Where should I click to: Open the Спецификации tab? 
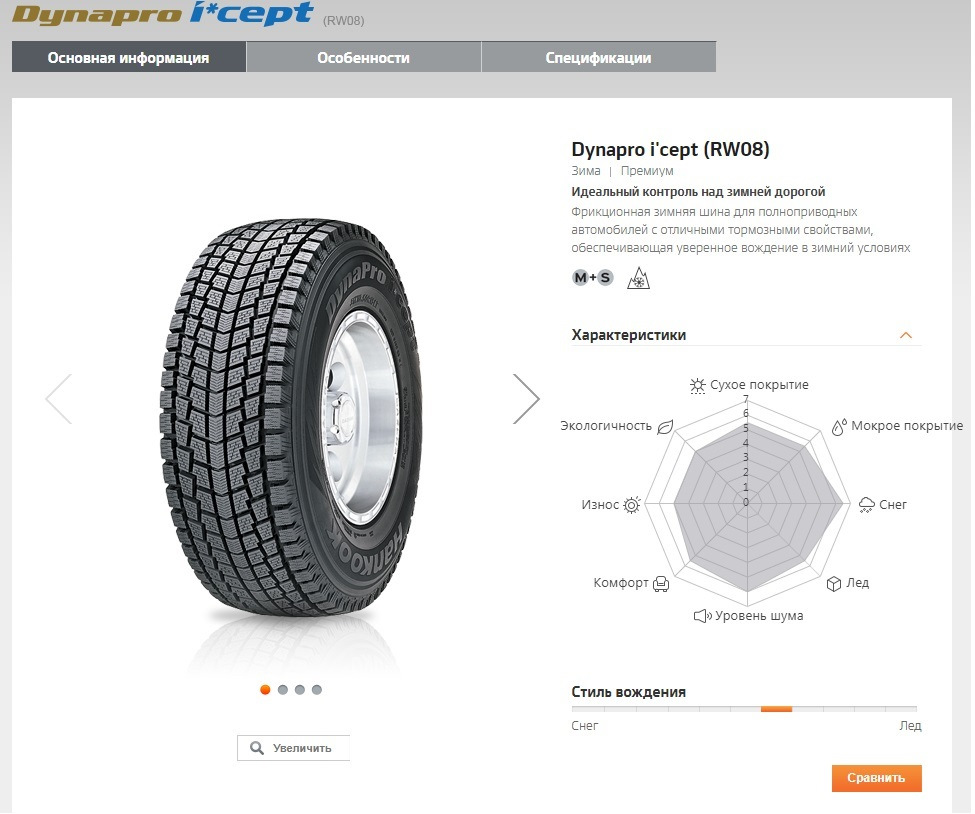[599, 57]
